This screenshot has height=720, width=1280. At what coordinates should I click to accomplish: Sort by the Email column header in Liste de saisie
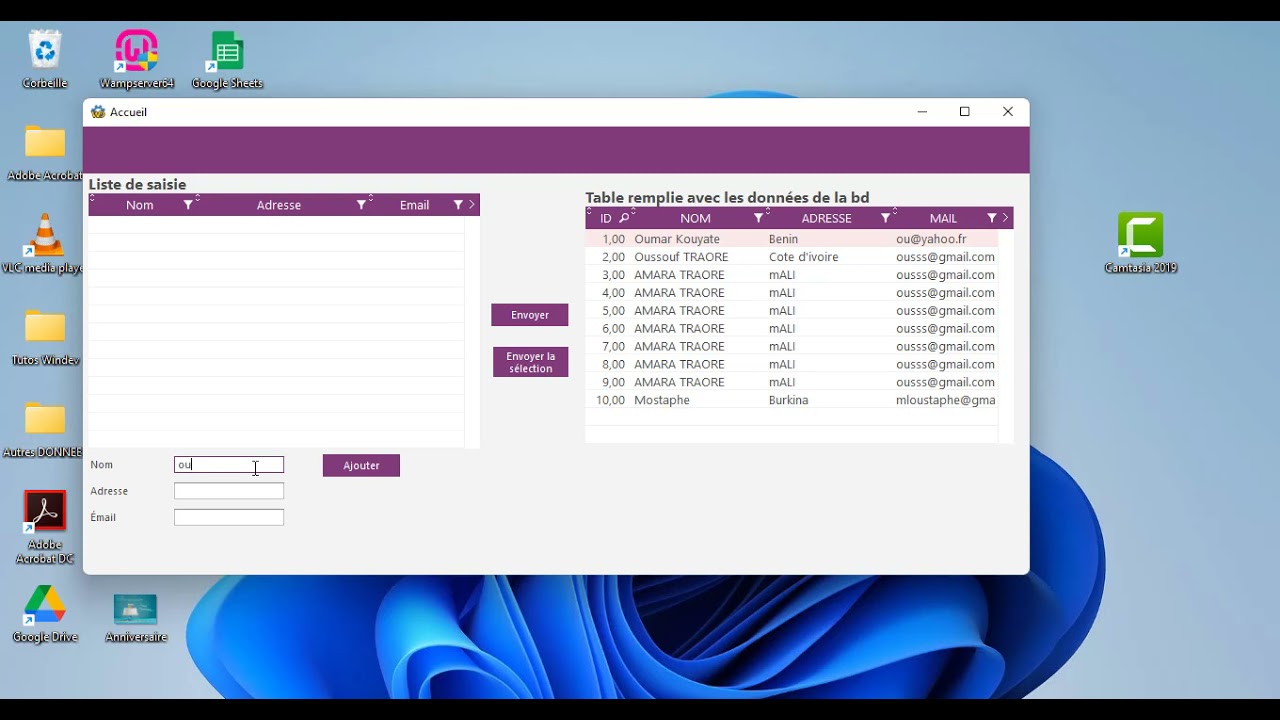click(415, 205)
